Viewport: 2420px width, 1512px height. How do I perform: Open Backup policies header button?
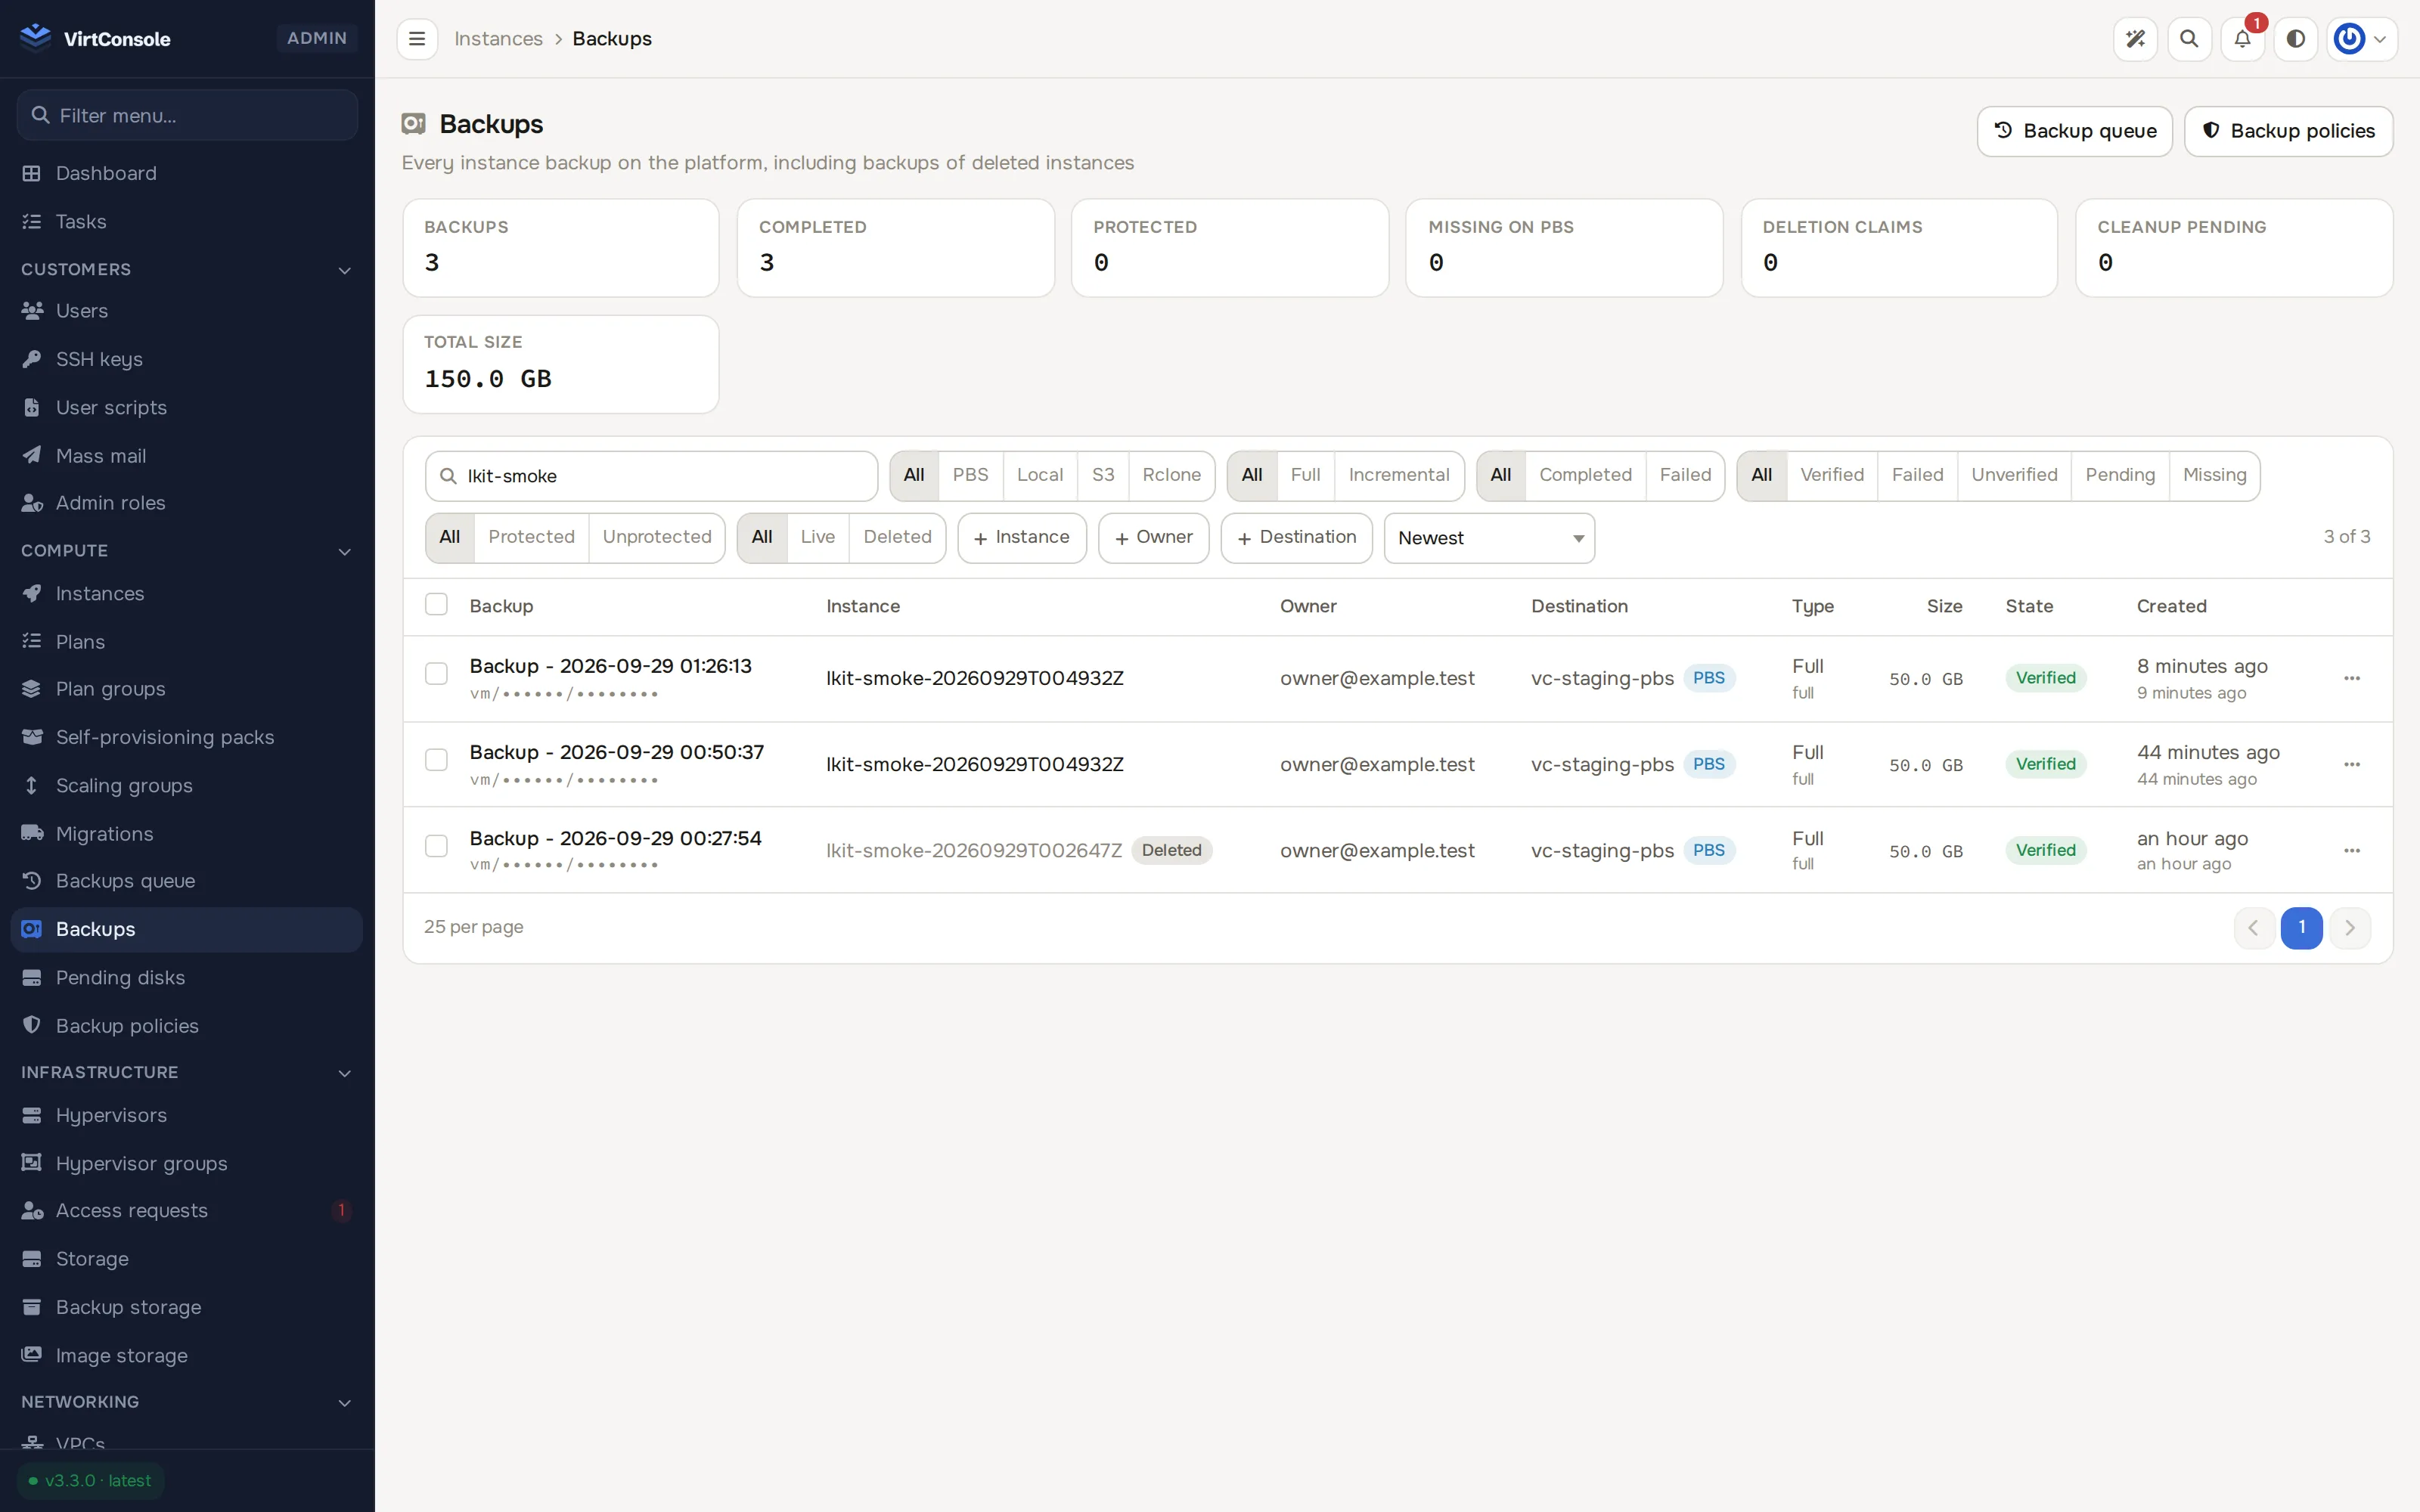click(x=2288, y=131)
